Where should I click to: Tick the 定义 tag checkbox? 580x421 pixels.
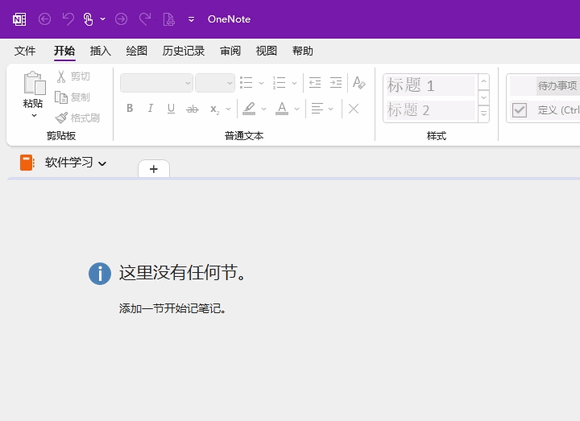pos(519,110)
